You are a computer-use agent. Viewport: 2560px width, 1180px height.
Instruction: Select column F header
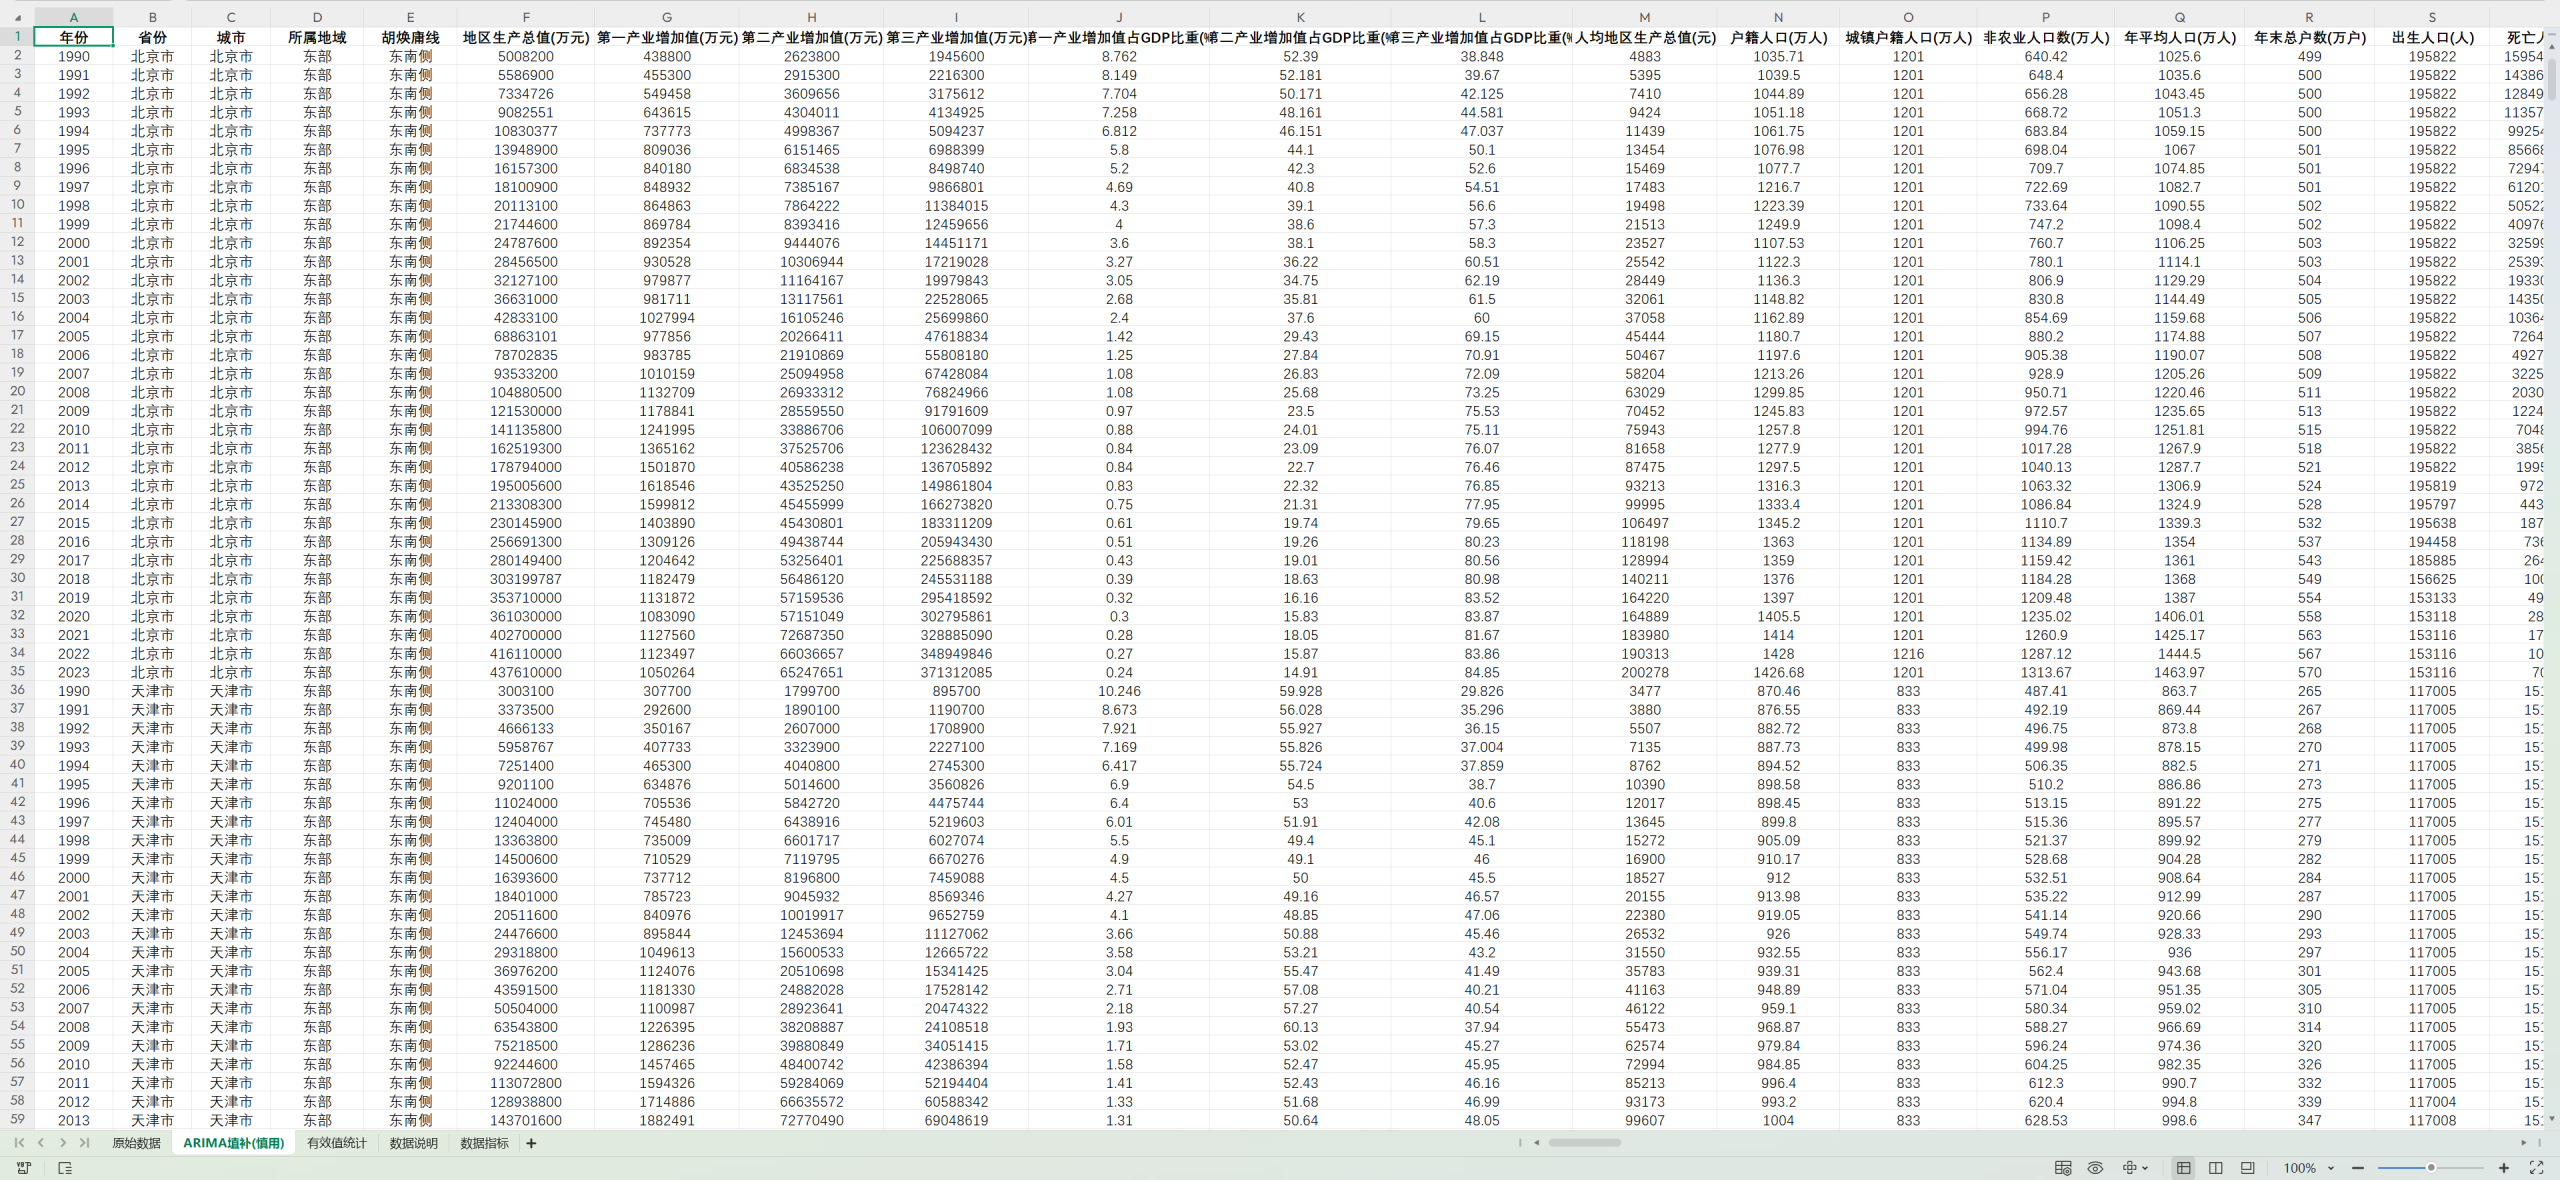pos(526,17)
